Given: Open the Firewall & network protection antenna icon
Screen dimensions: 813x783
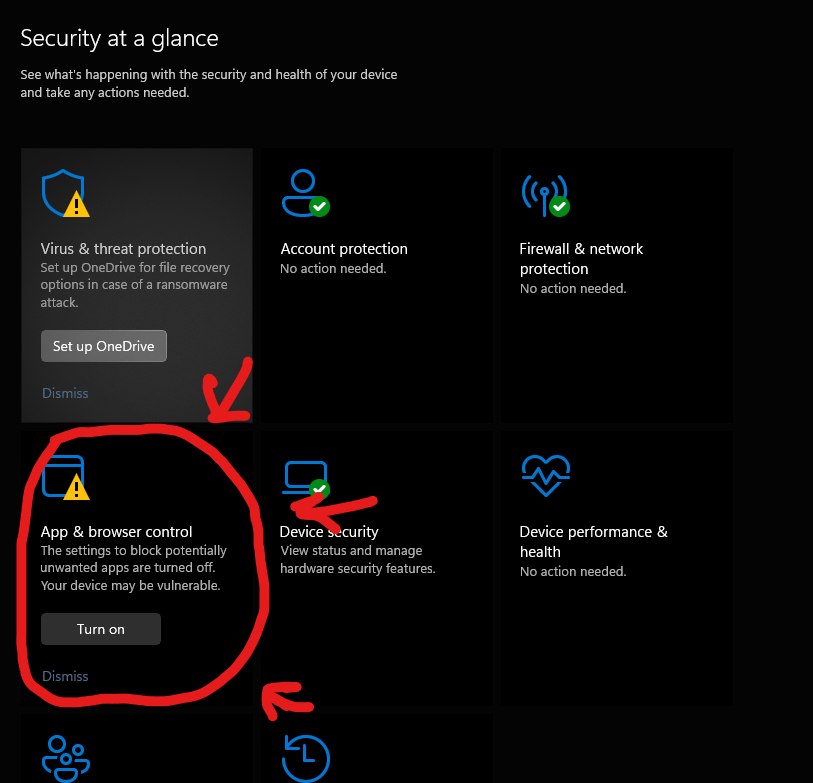Looking at the screenshot, I should [545, 195].
